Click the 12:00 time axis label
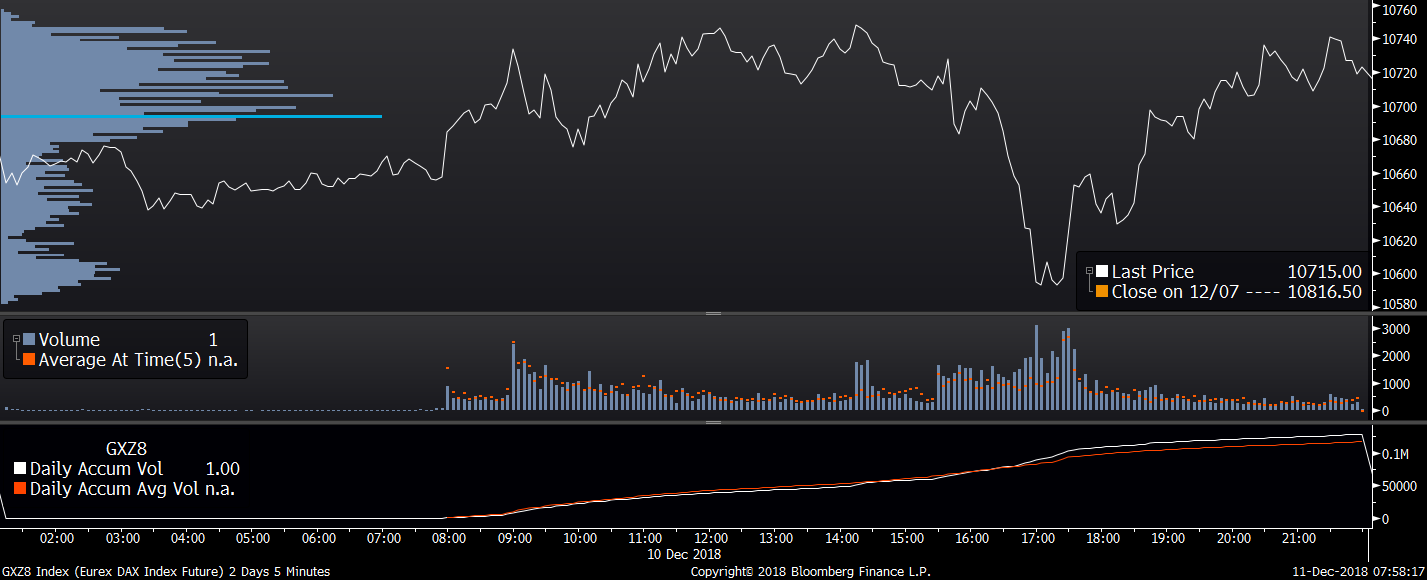This screenshot has width=1427, height=580. tap(711, 538)
